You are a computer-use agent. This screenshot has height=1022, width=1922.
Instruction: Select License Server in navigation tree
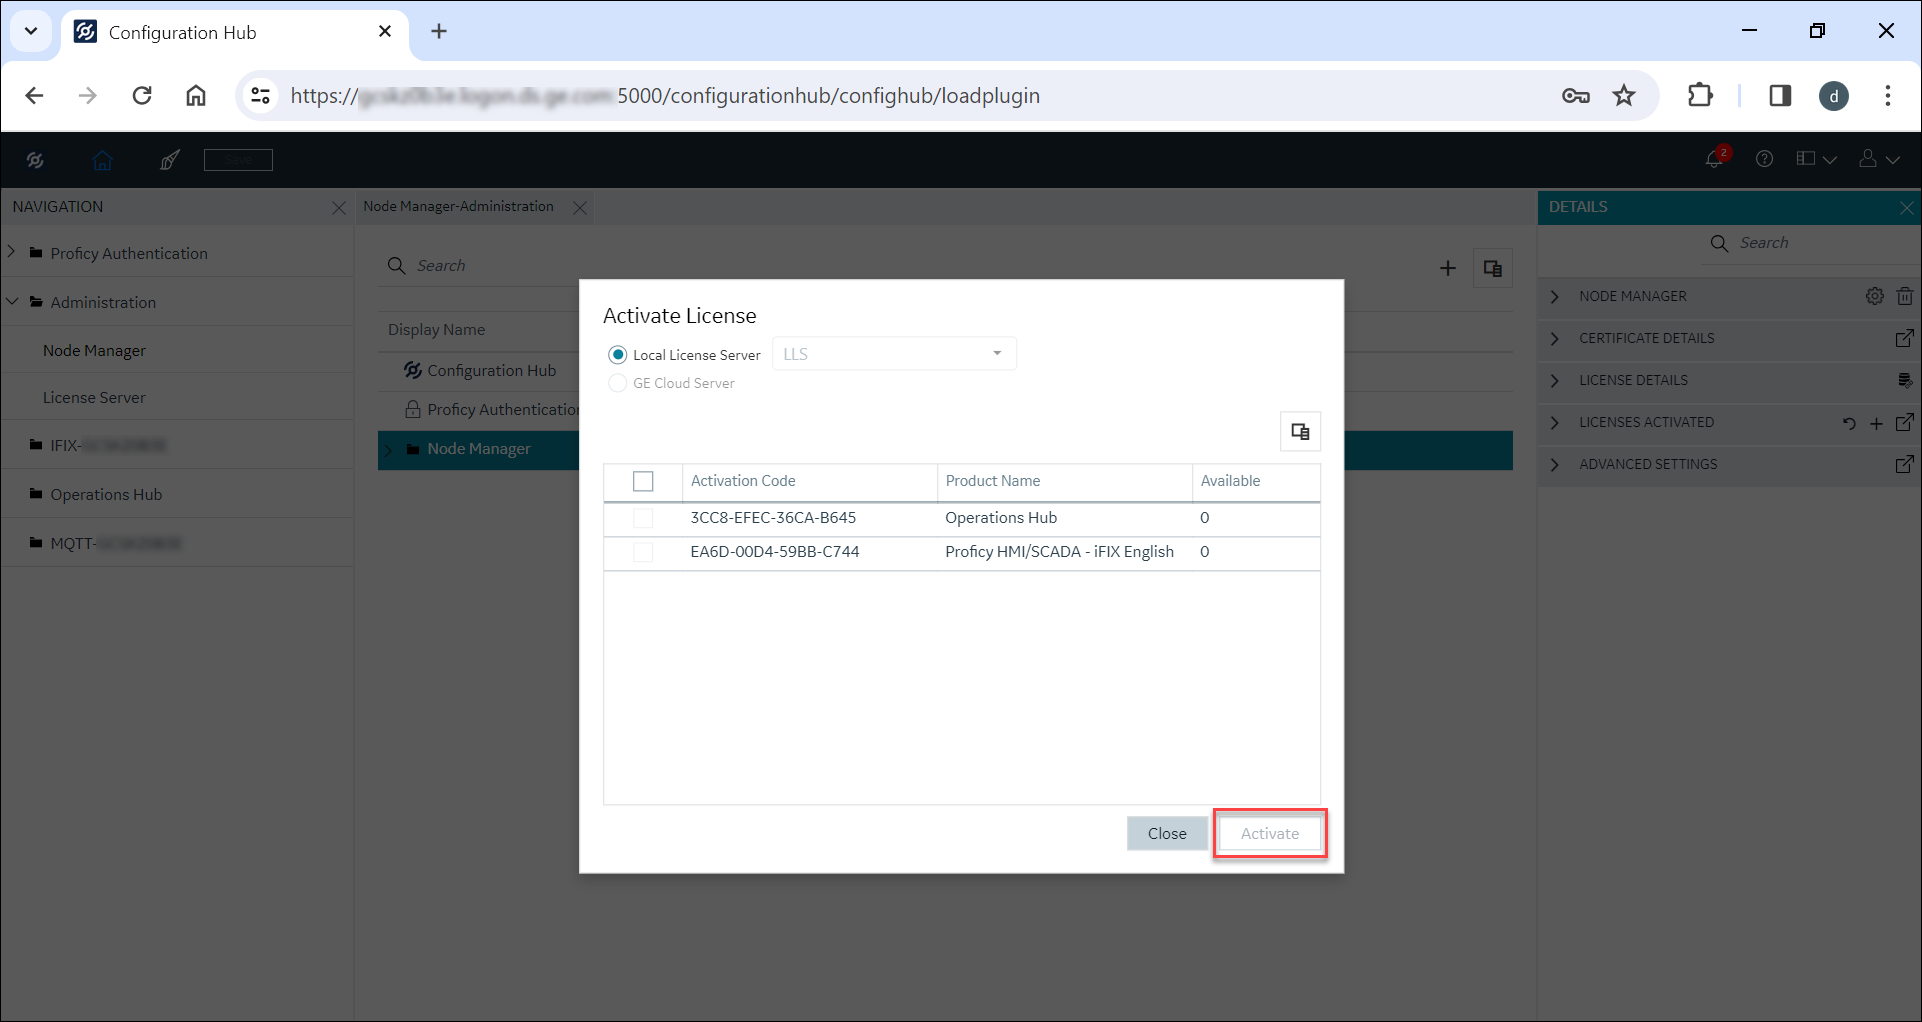coord(94,397)
